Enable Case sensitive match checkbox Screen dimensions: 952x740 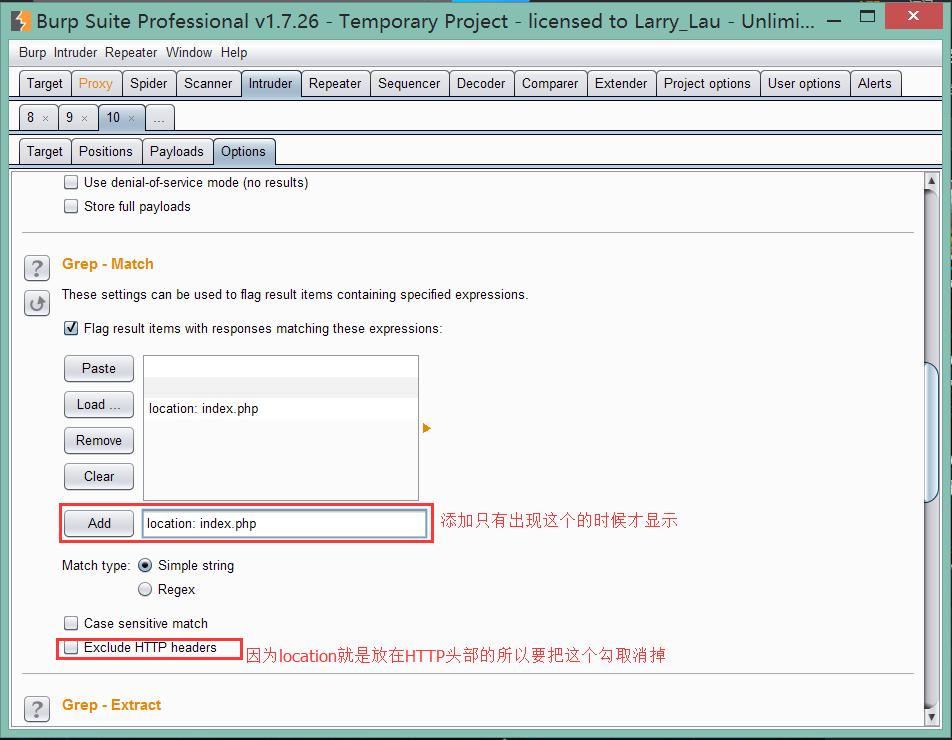point(71,623)
